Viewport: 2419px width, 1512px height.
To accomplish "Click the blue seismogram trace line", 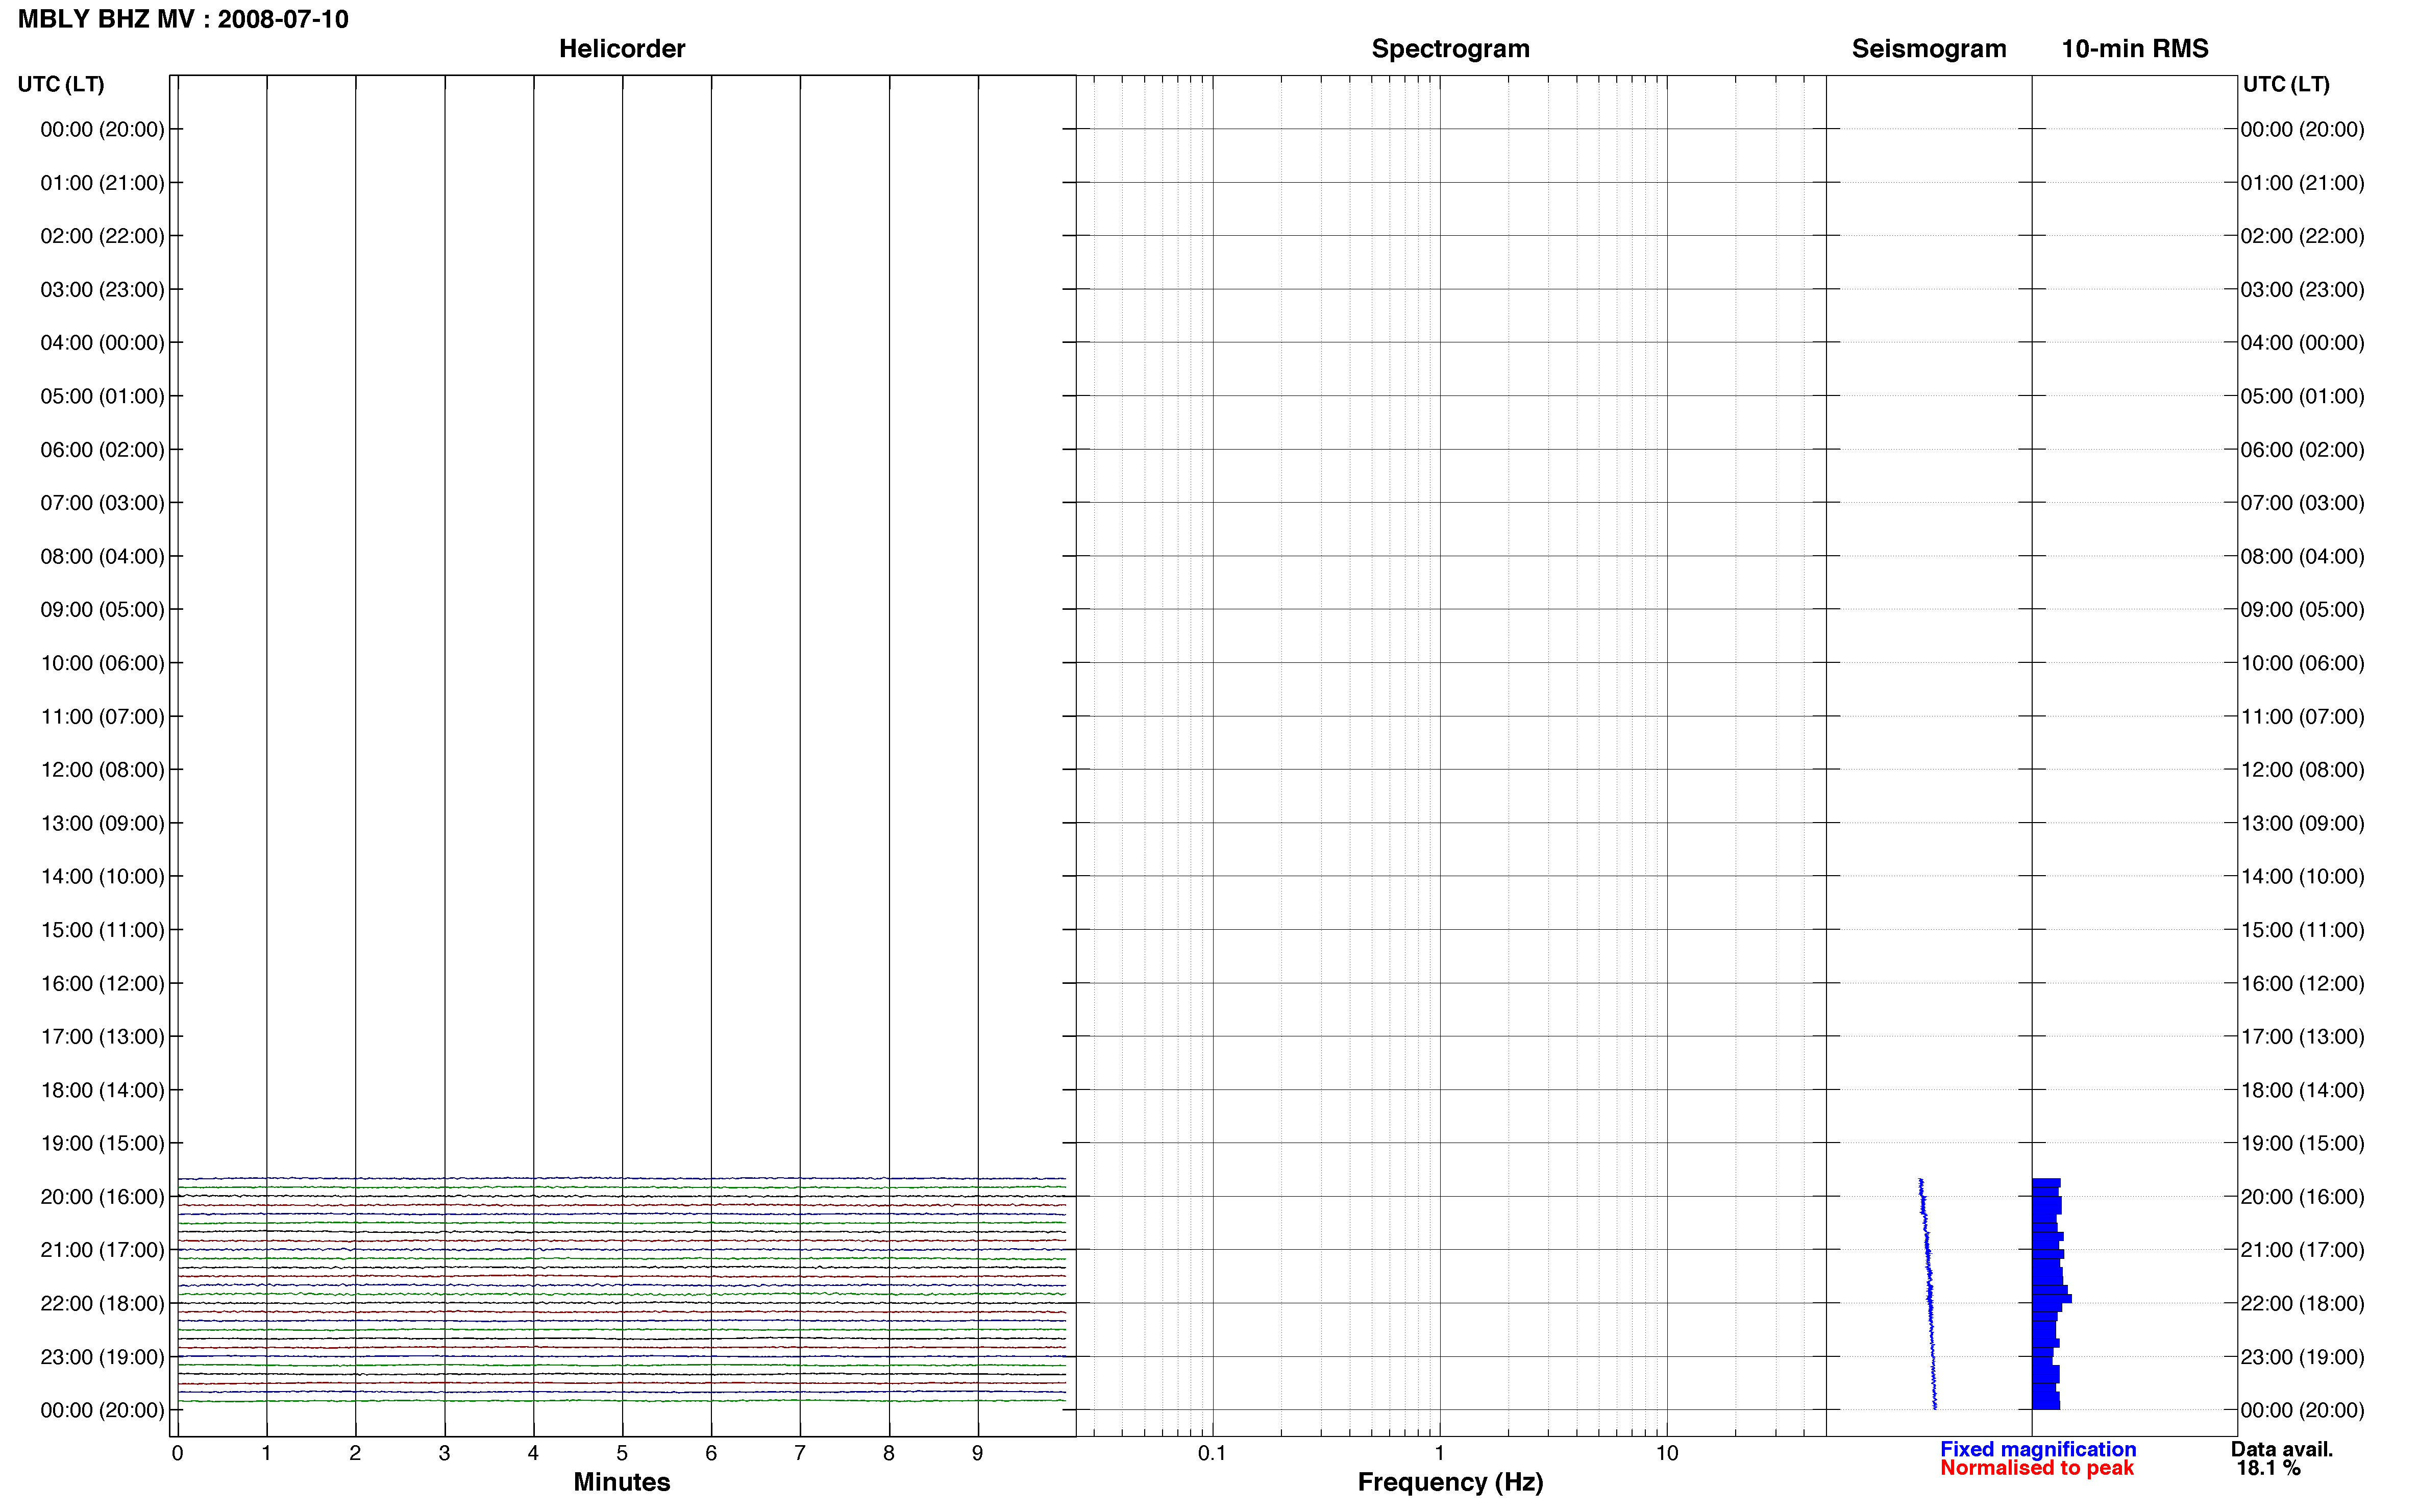I will coord(1929,1293).
